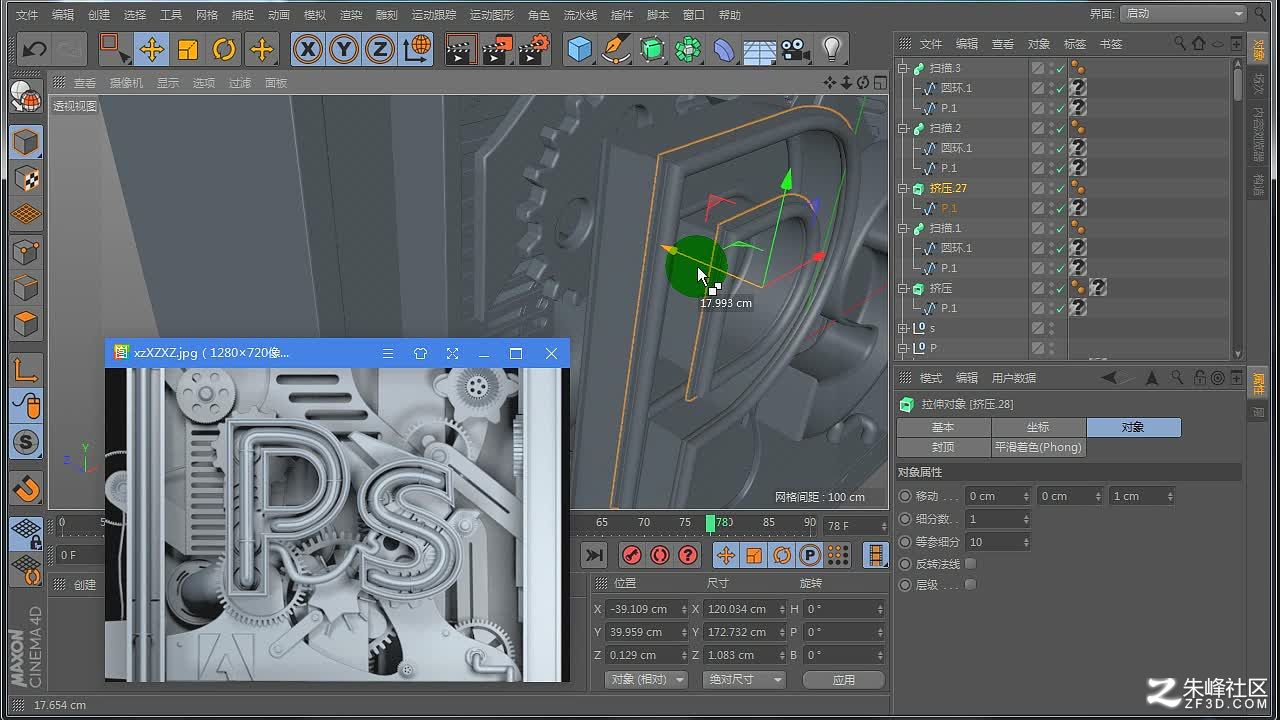1280x720 pixels.
Task: Toggle the 反转法线 checkbox
Action: click(970, 564)
